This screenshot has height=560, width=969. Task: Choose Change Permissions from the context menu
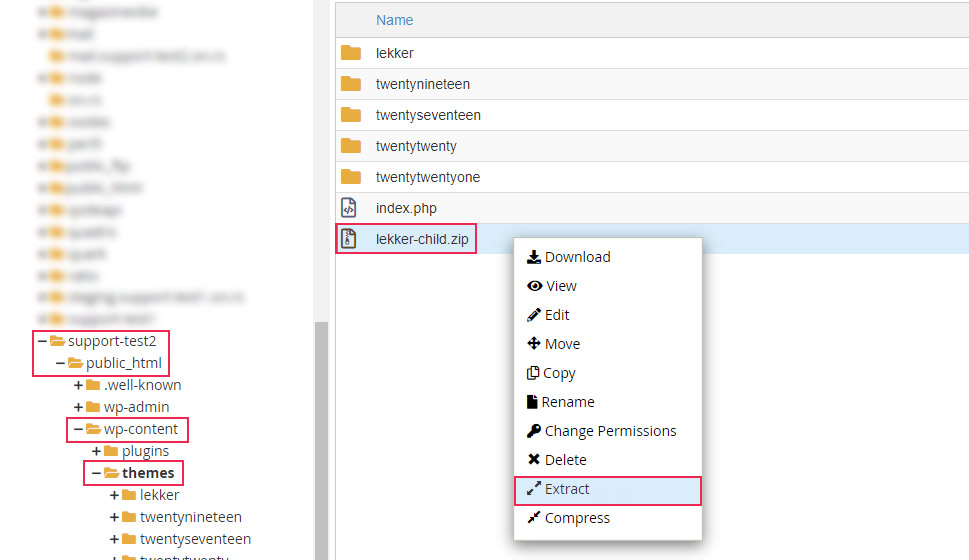click(607, 431)
